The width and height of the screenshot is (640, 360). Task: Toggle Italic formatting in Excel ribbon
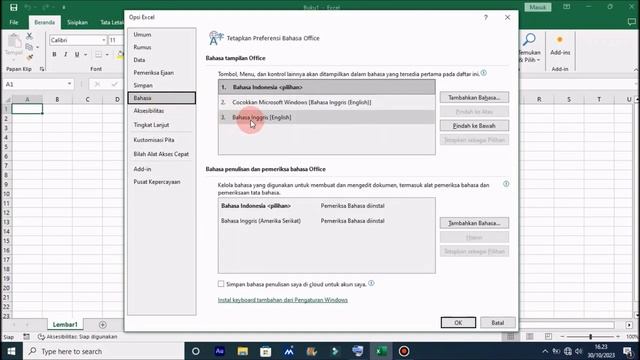tap(65, 55)
